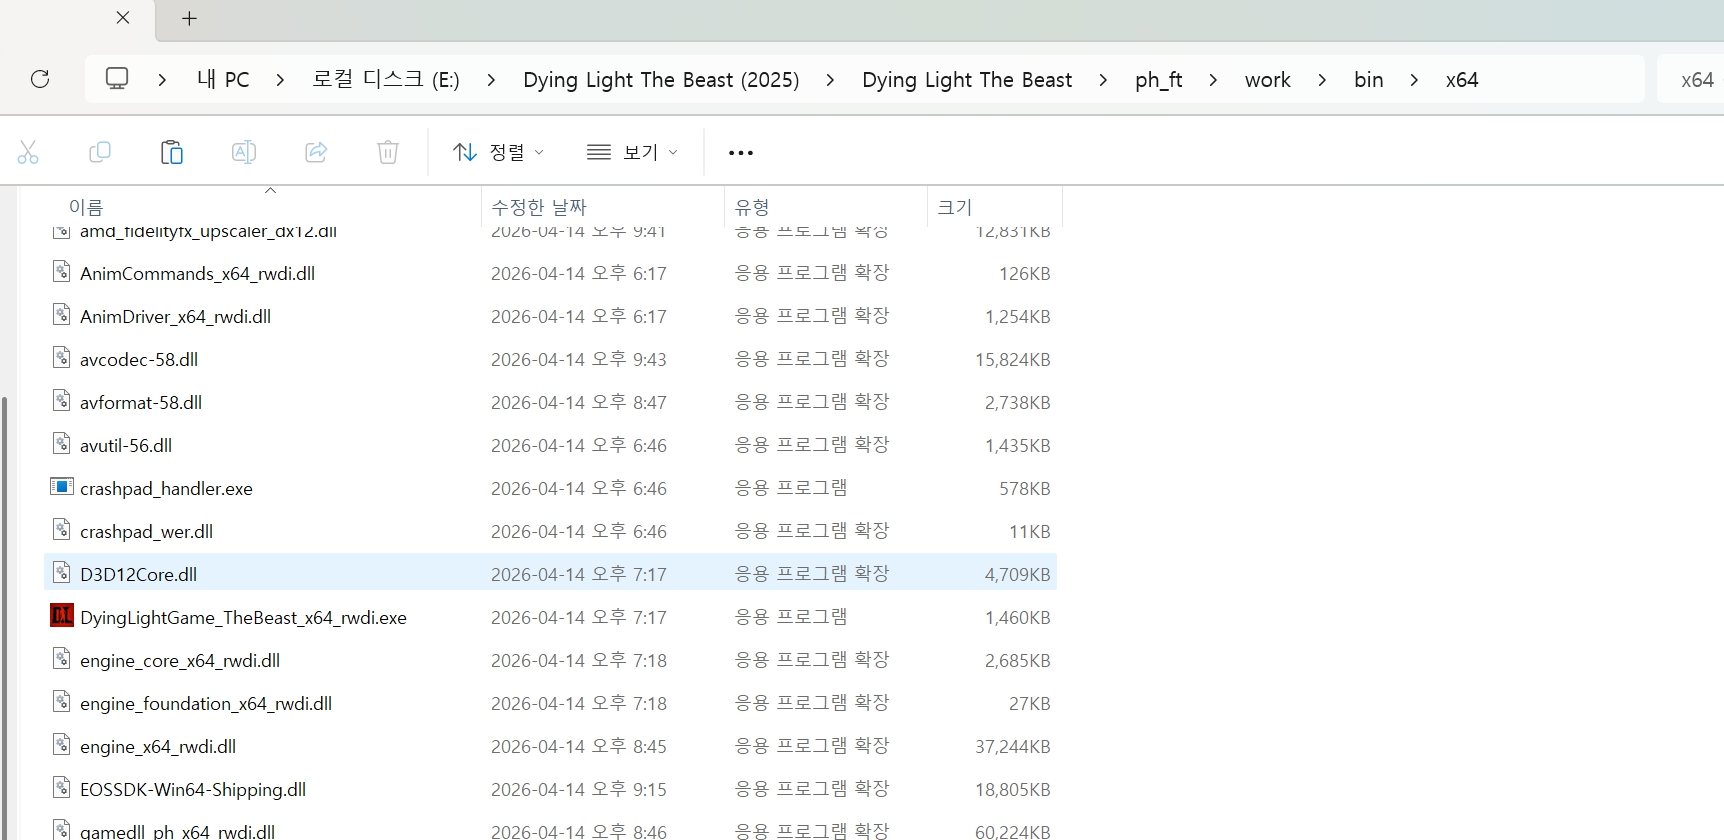Viewport: 1724px width, 840px height.
Task: Sort by 수정한 날짜 column header
Action: 539,207
